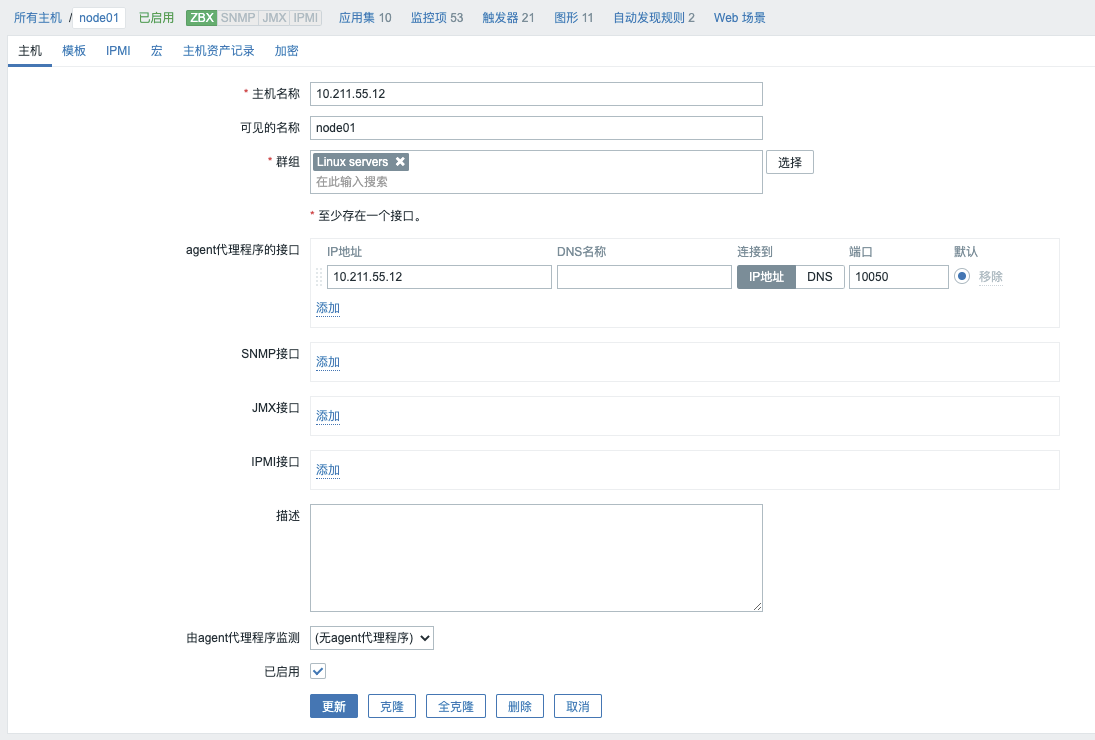The width and height of the screenshot is (1095, 740).
Task: Click the group search field 在此输入搜索
Action: pyautogui.click(x=536, y=182)
